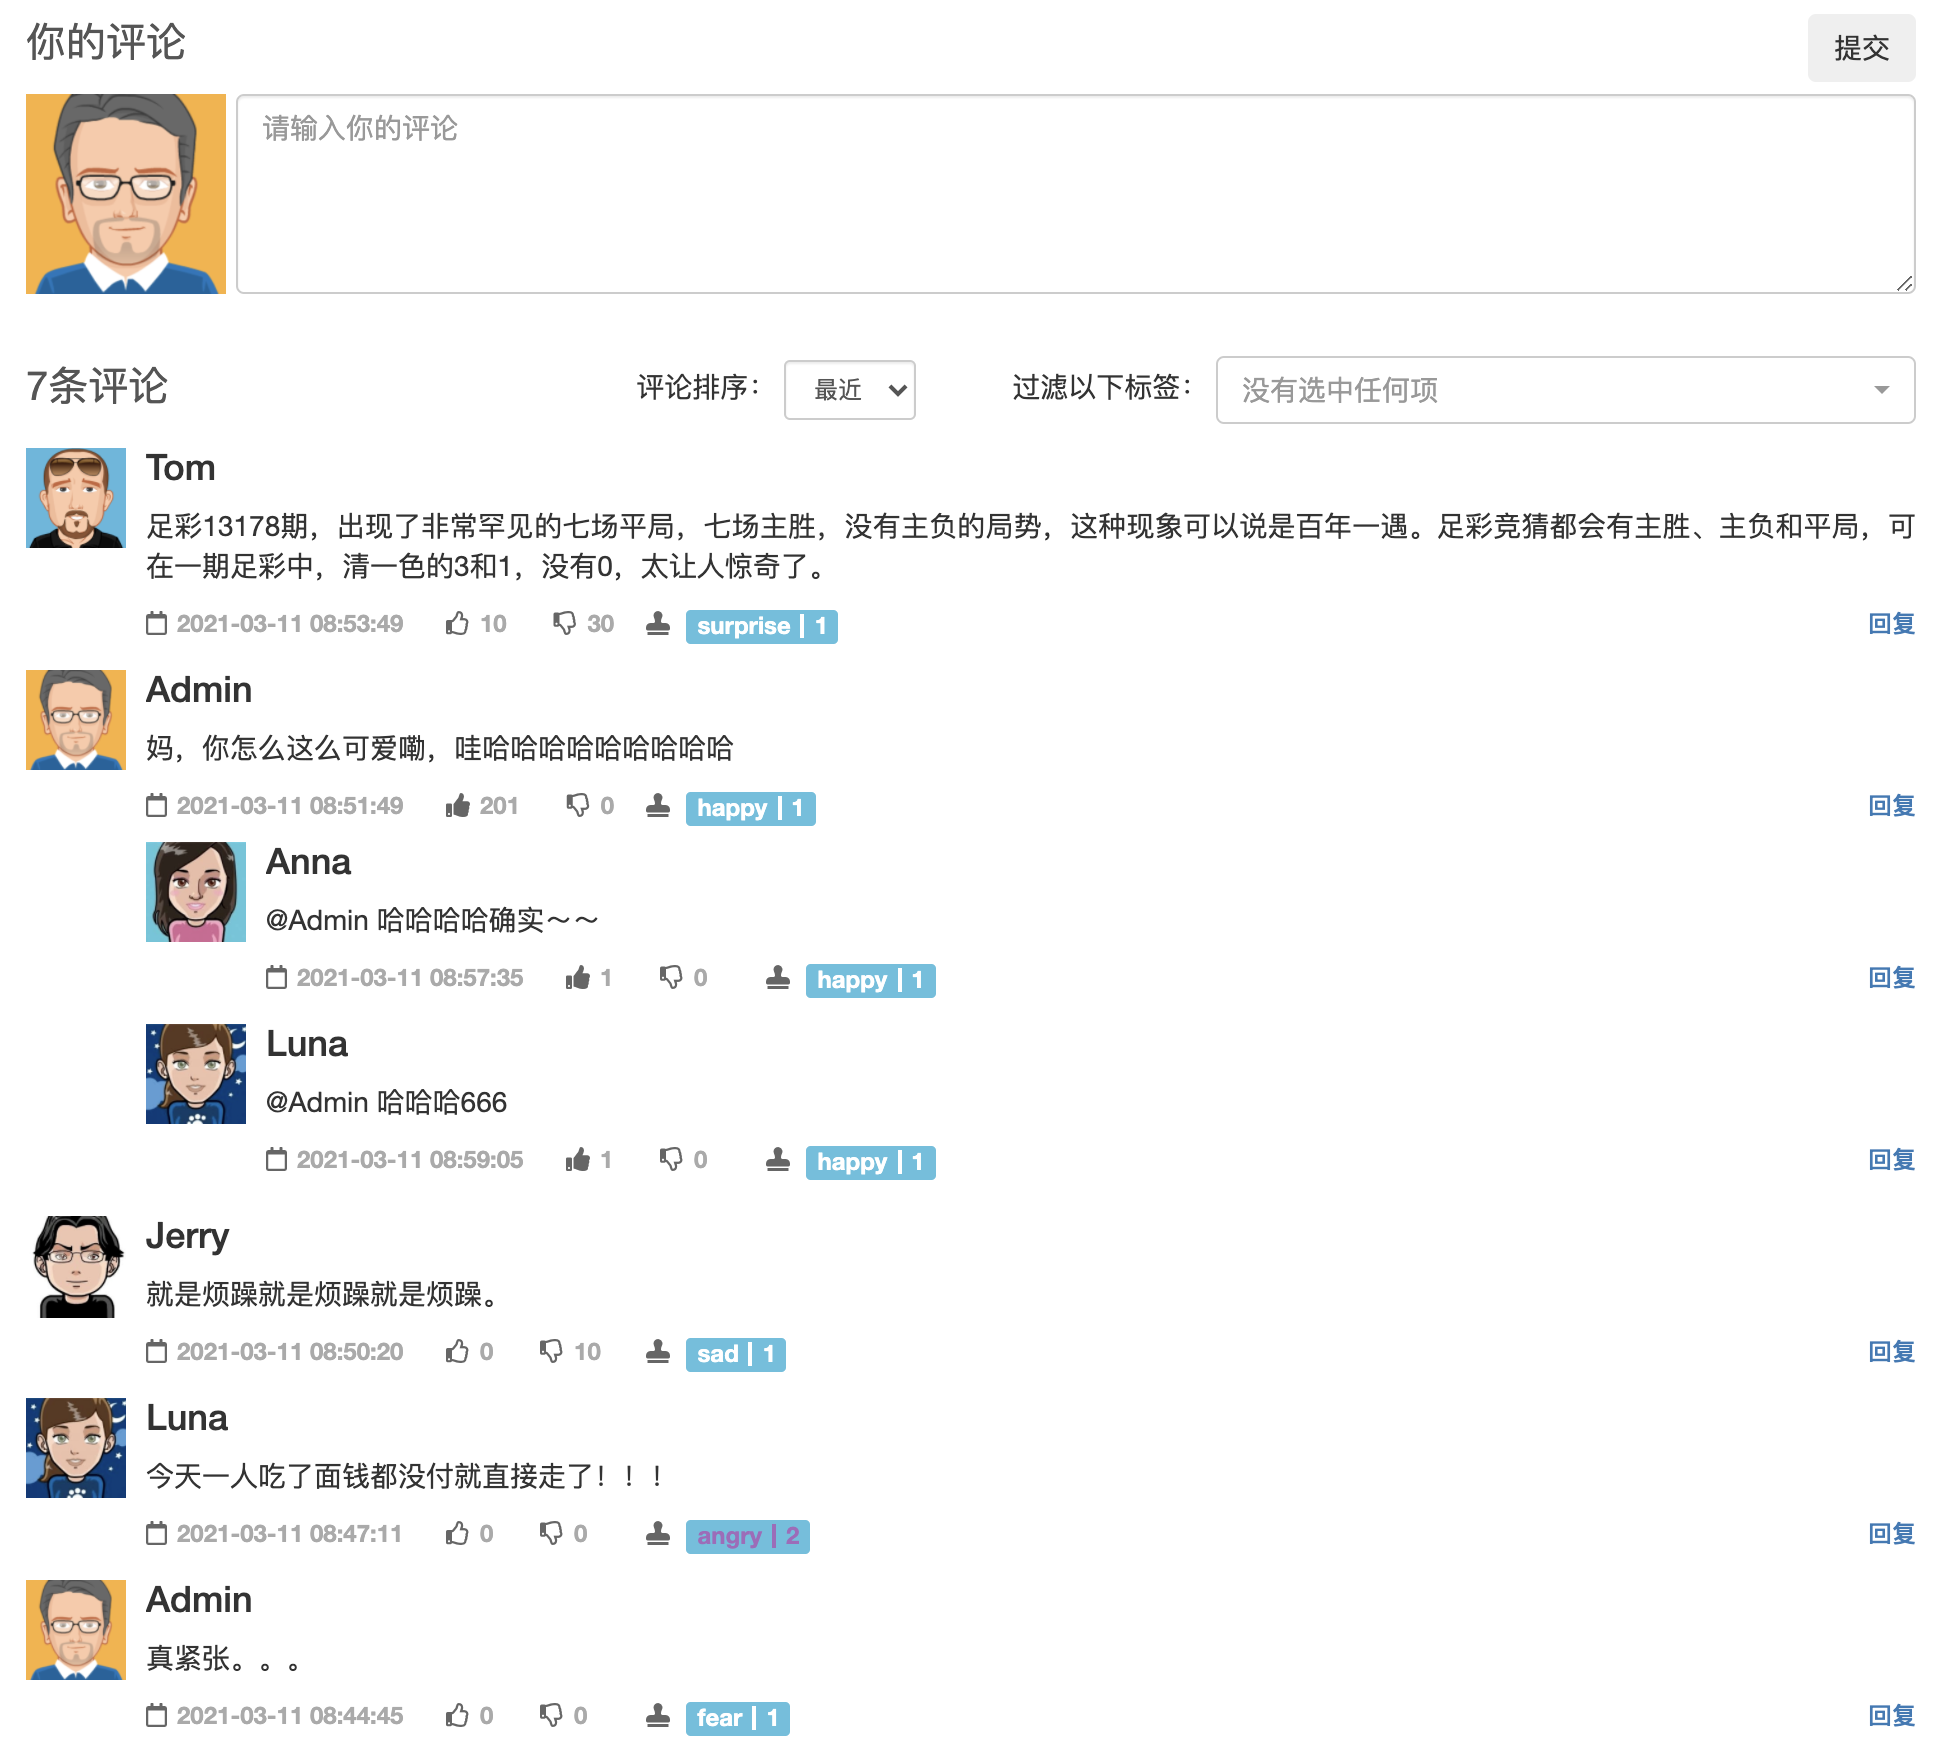Image resolution: width=1944 pixels, height=1754 pixels.
Task: Click Anna's avatar thumbnail
Action: coord(196,892)
